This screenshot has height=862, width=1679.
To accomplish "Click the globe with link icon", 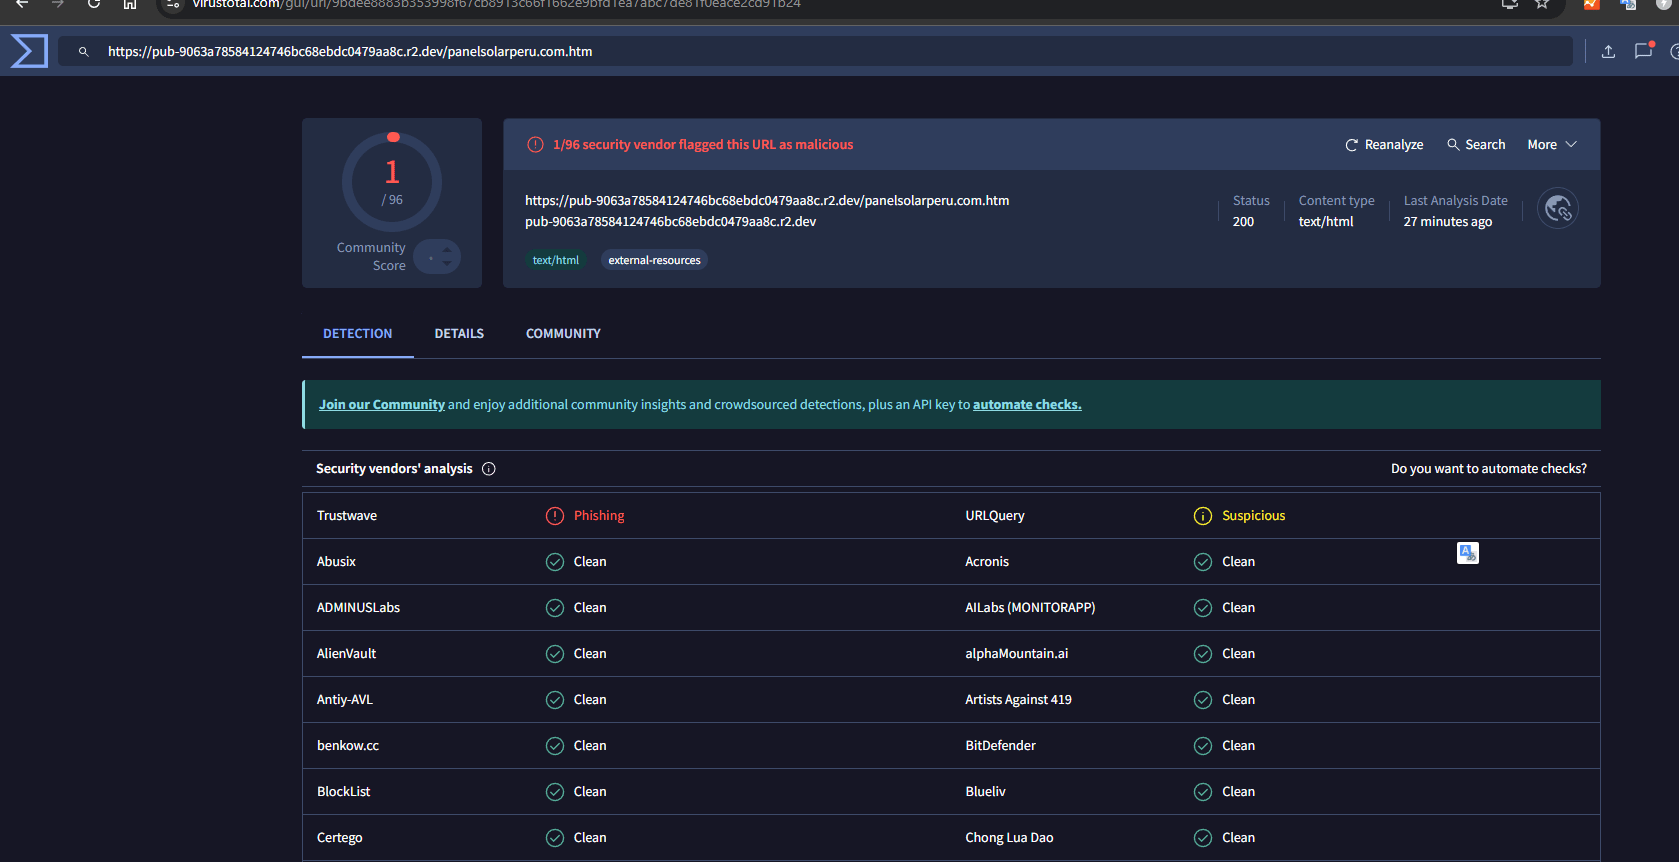I will point(1558,208).
